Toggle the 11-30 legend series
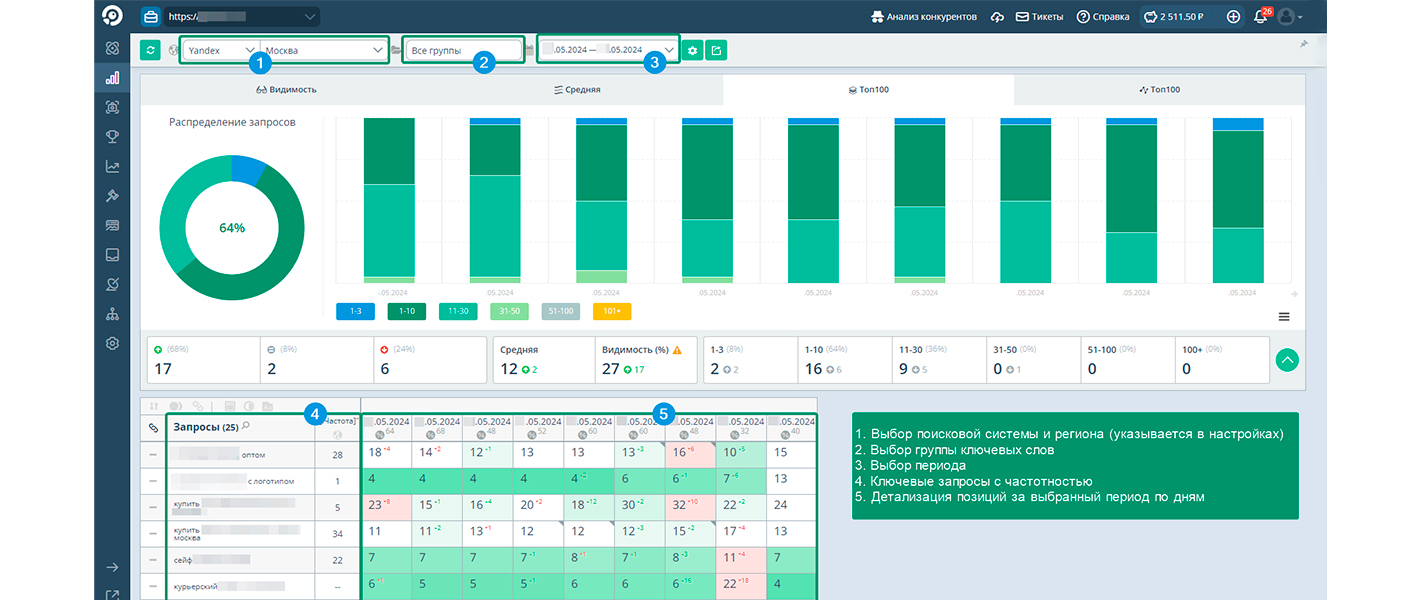This screenshot has height=600, width=1420. click(x=458, y=311)
